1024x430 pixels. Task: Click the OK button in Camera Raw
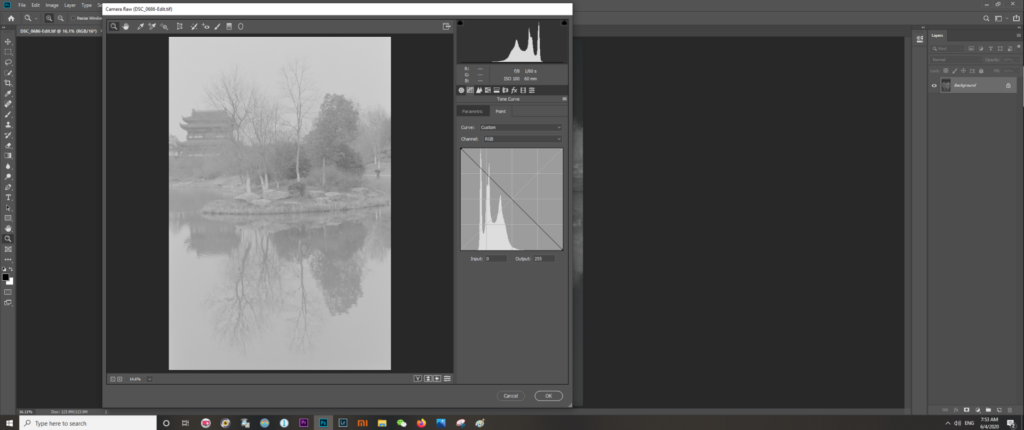click(549, 396)
